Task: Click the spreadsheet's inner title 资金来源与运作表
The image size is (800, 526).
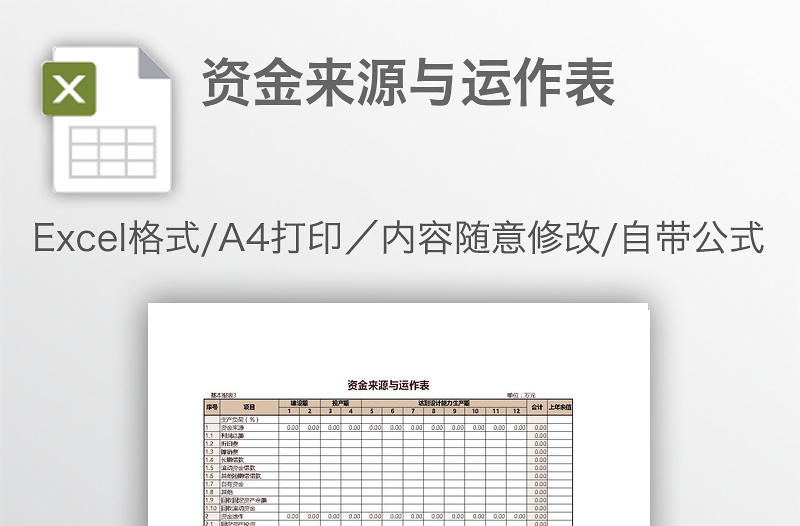Action: 388,385
